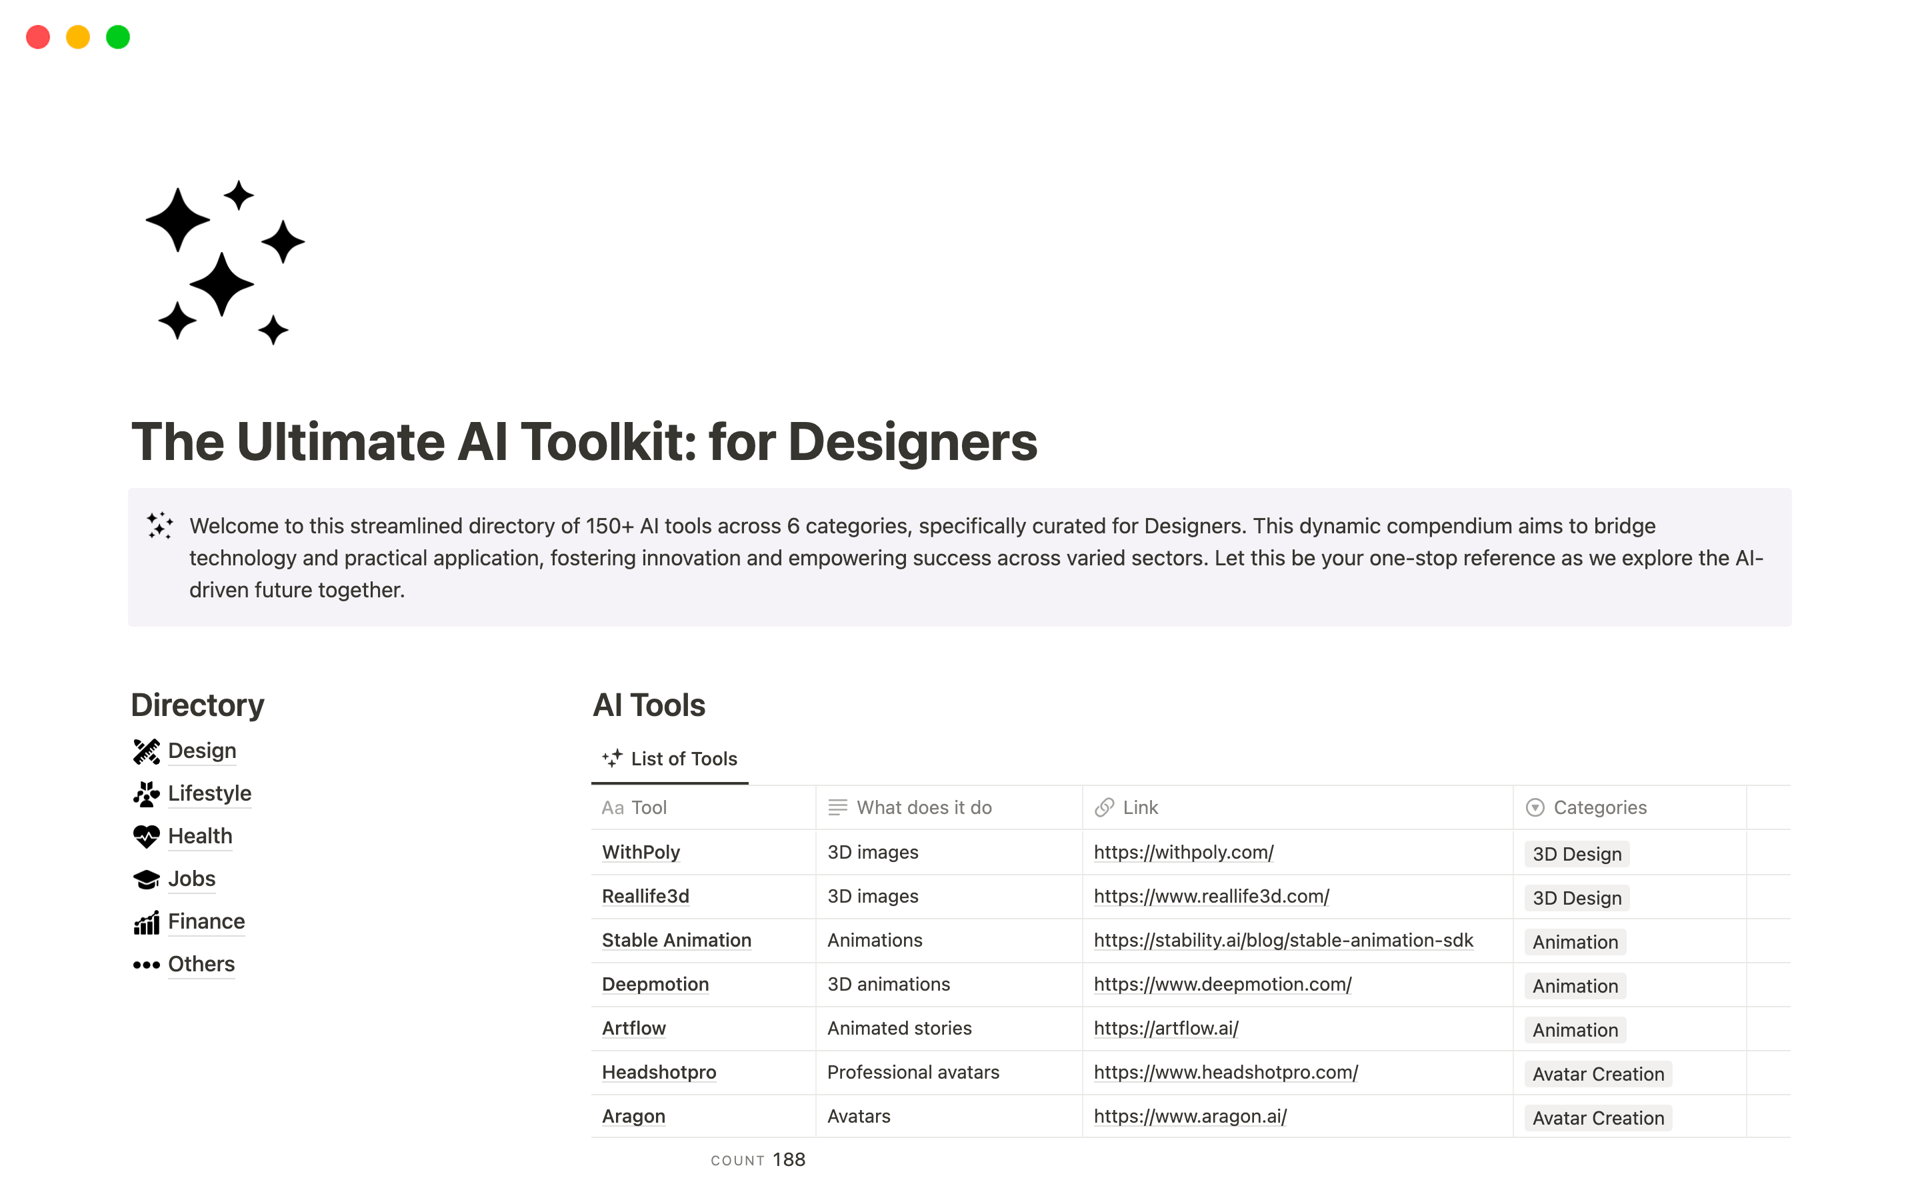Toggle visibility of What does it do column
Image resolution: width=1920 pixels, height=1200 pixels.
912,807
